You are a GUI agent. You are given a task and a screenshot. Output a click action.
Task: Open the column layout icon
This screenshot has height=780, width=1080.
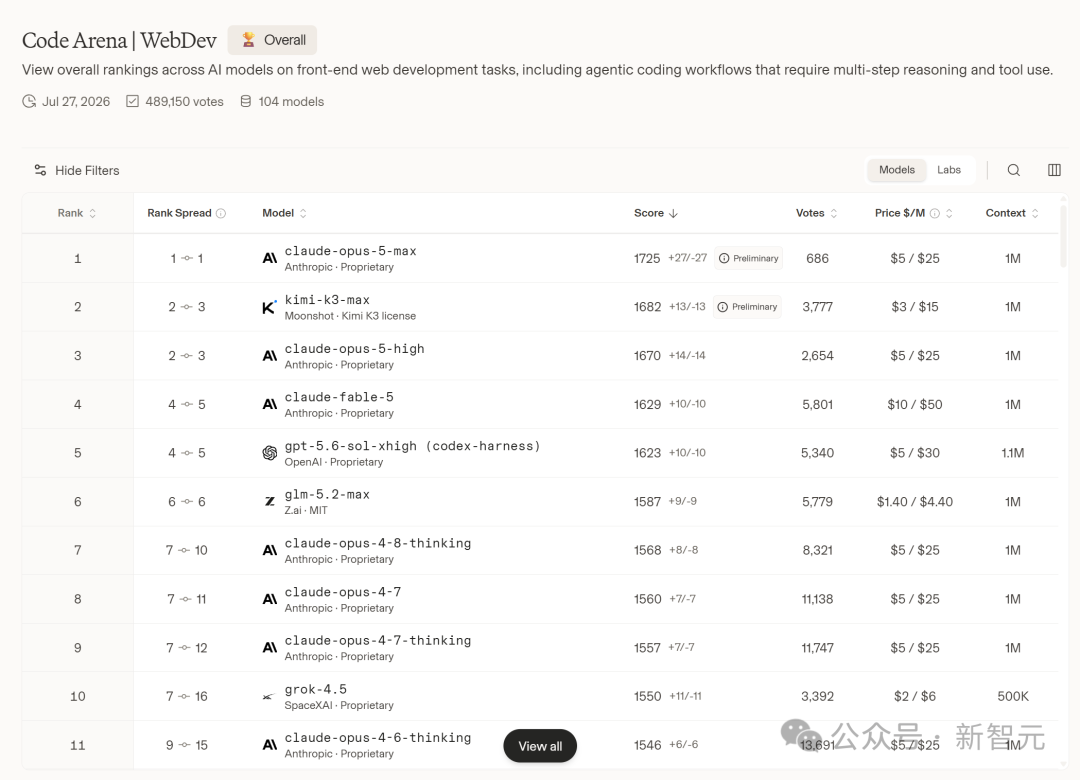1054,170
